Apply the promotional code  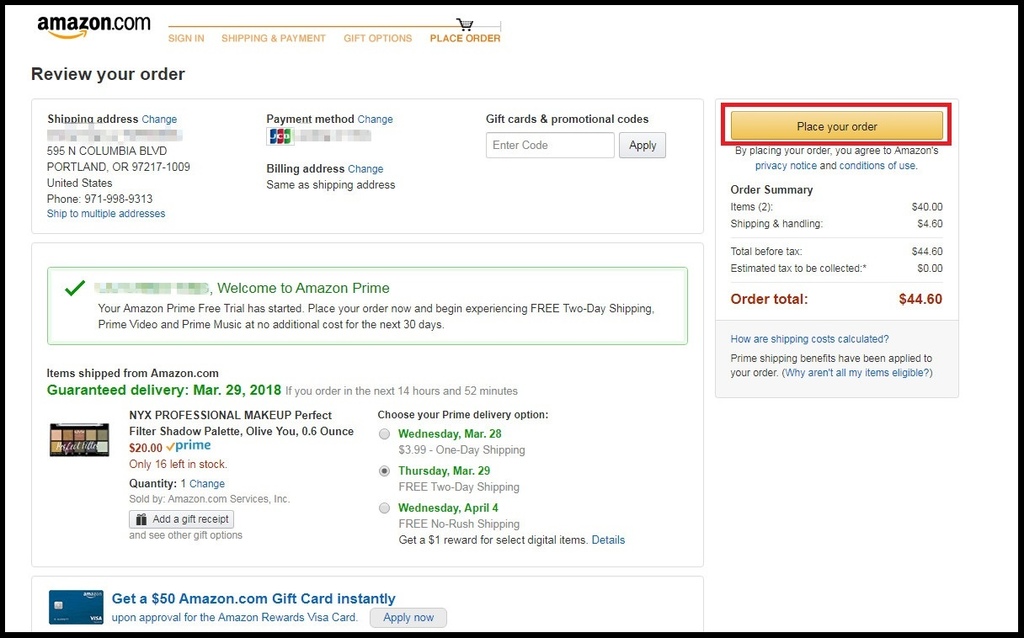coord(642,145)
